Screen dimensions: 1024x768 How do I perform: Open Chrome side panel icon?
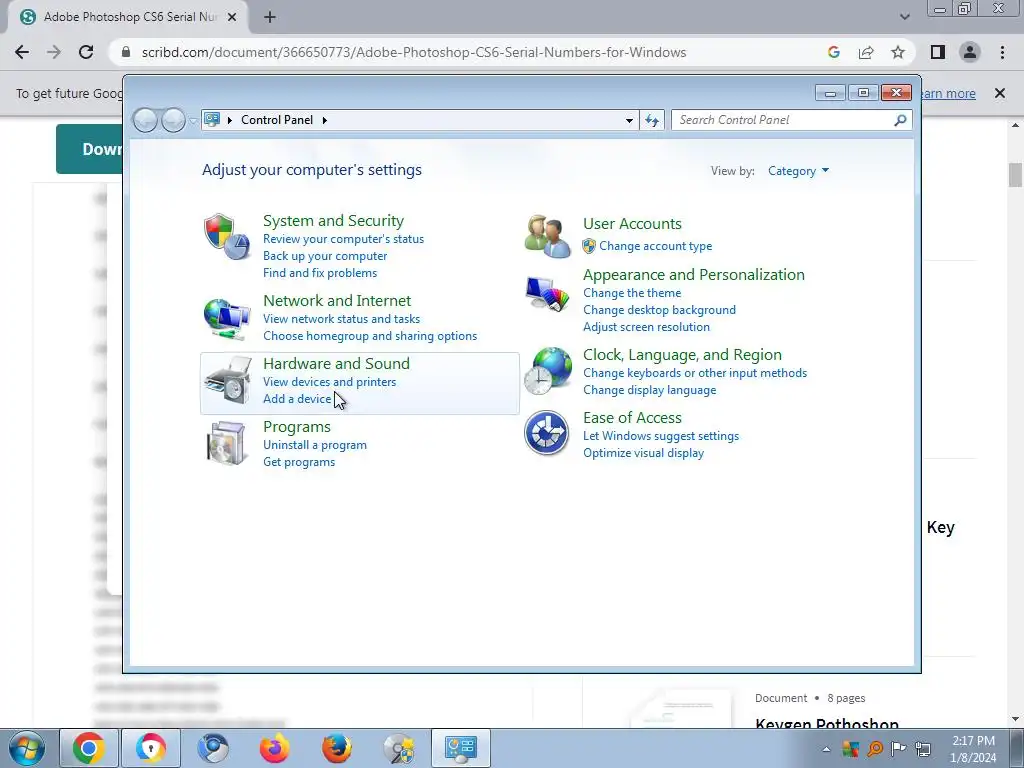coord(938,52)
